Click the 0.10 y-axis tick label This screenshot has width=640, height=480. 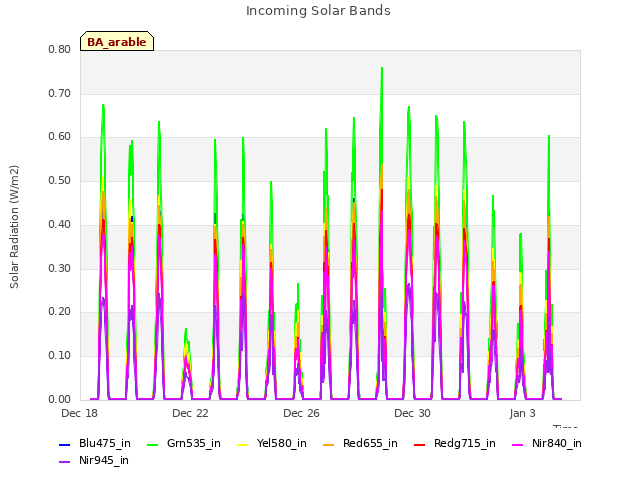[60, 356]
